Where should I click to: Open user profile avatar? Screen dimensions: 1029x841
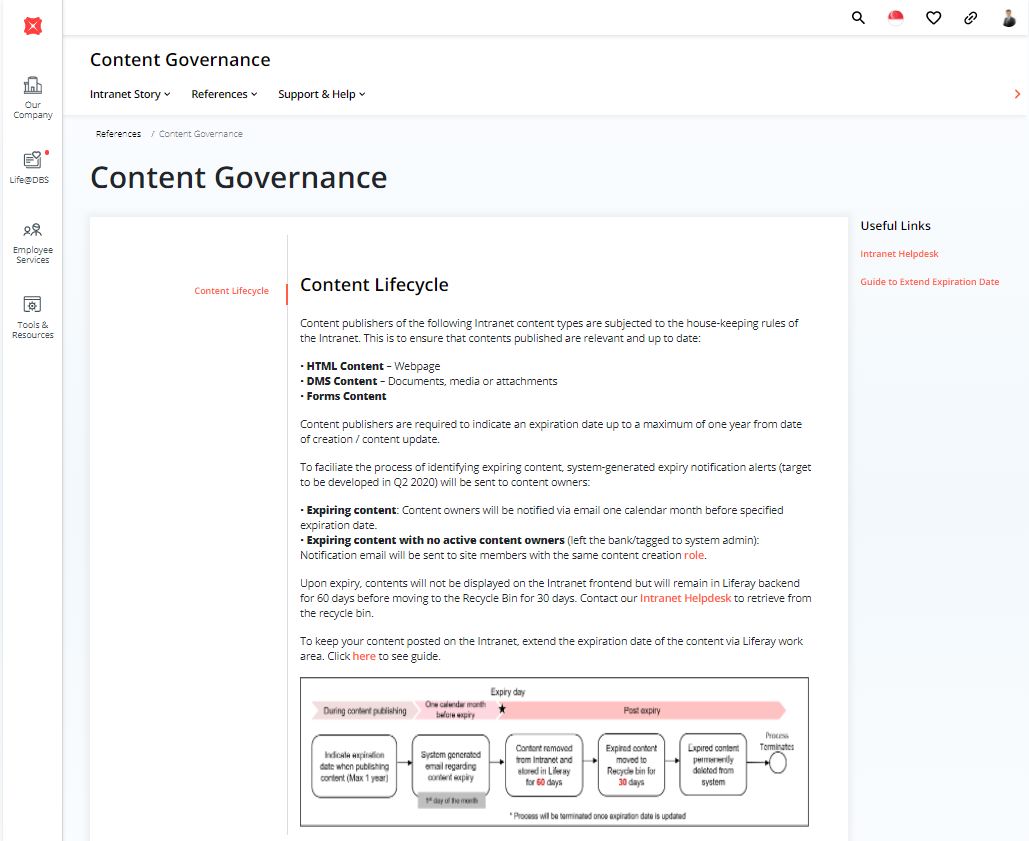[1008, 18]
